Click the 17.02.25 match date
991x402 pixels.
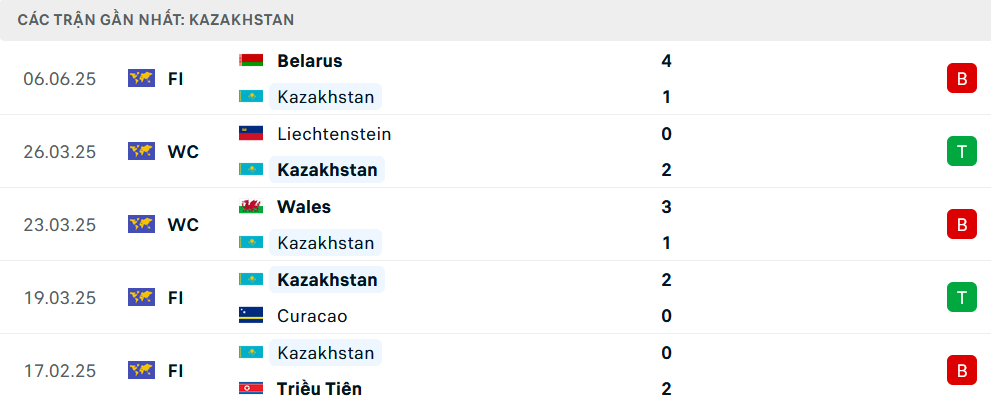pos(60,371)
